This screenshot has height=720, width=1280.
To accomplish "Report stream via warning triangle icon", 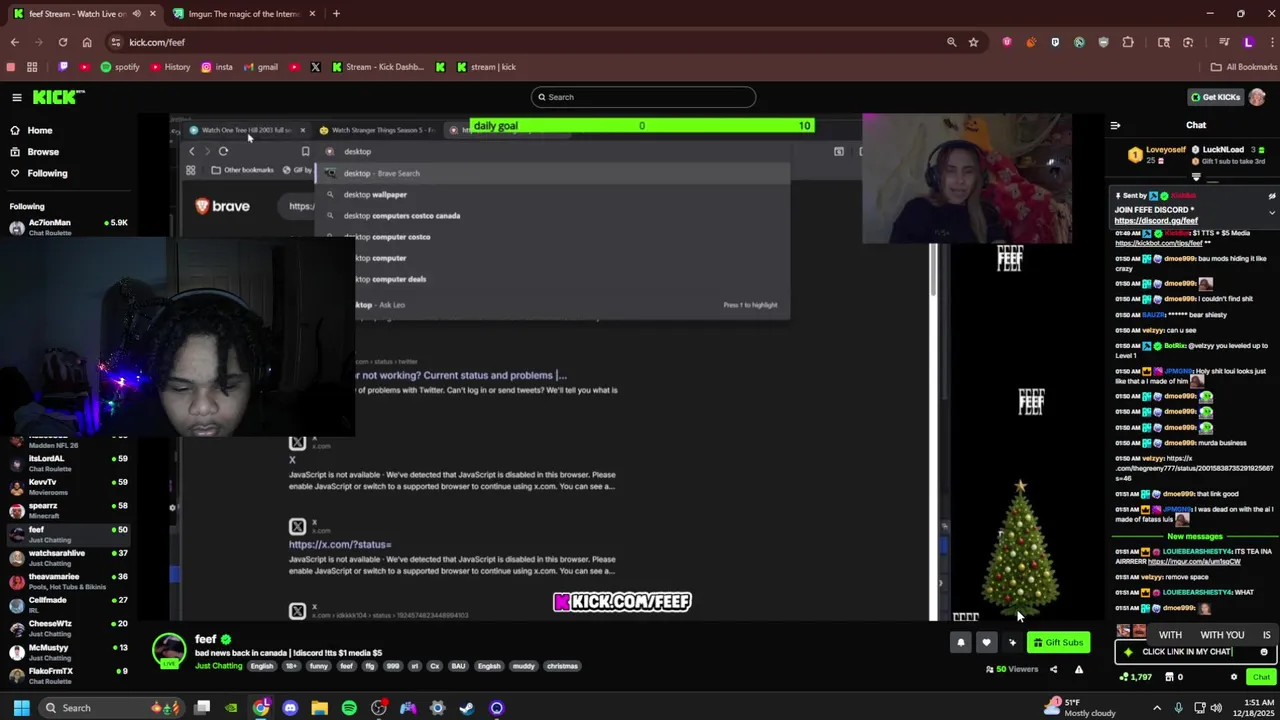I will point(1079,670).
